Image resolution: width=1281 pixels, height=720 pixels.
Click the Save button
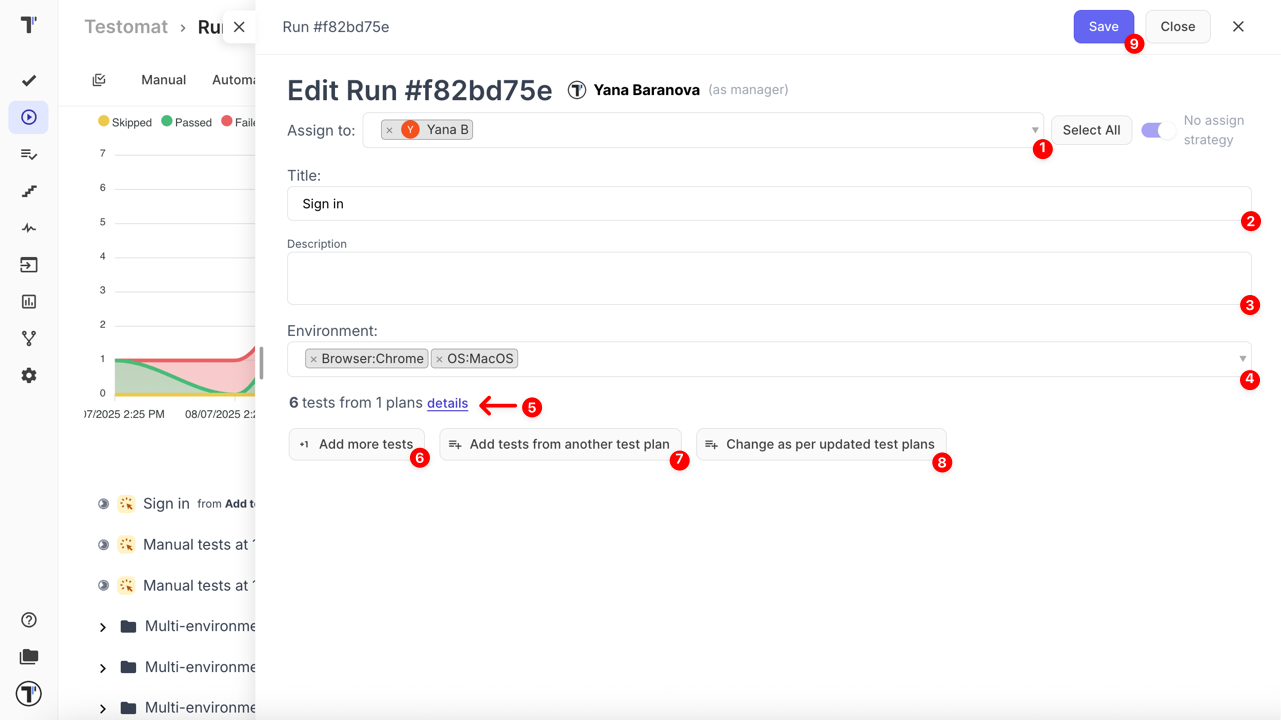1103,27
